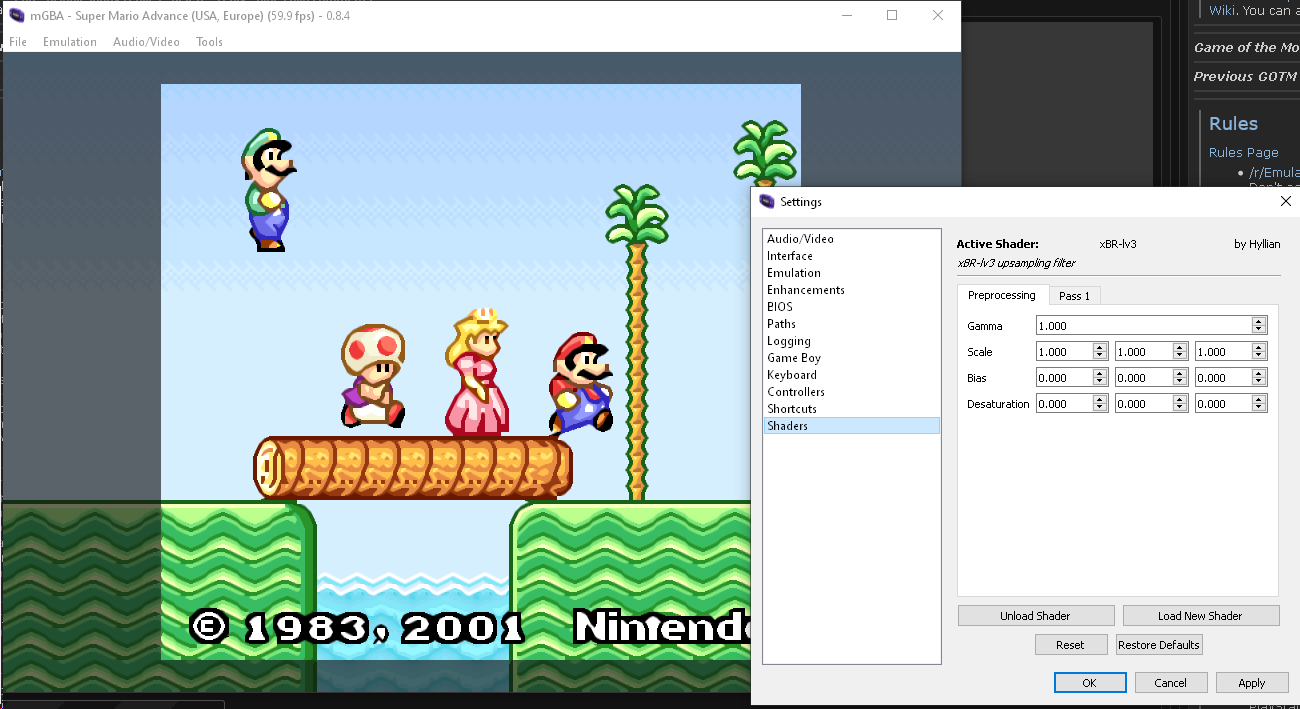
Task: Increase the Gamma value with the up arrow
Action: (1259, 322)
